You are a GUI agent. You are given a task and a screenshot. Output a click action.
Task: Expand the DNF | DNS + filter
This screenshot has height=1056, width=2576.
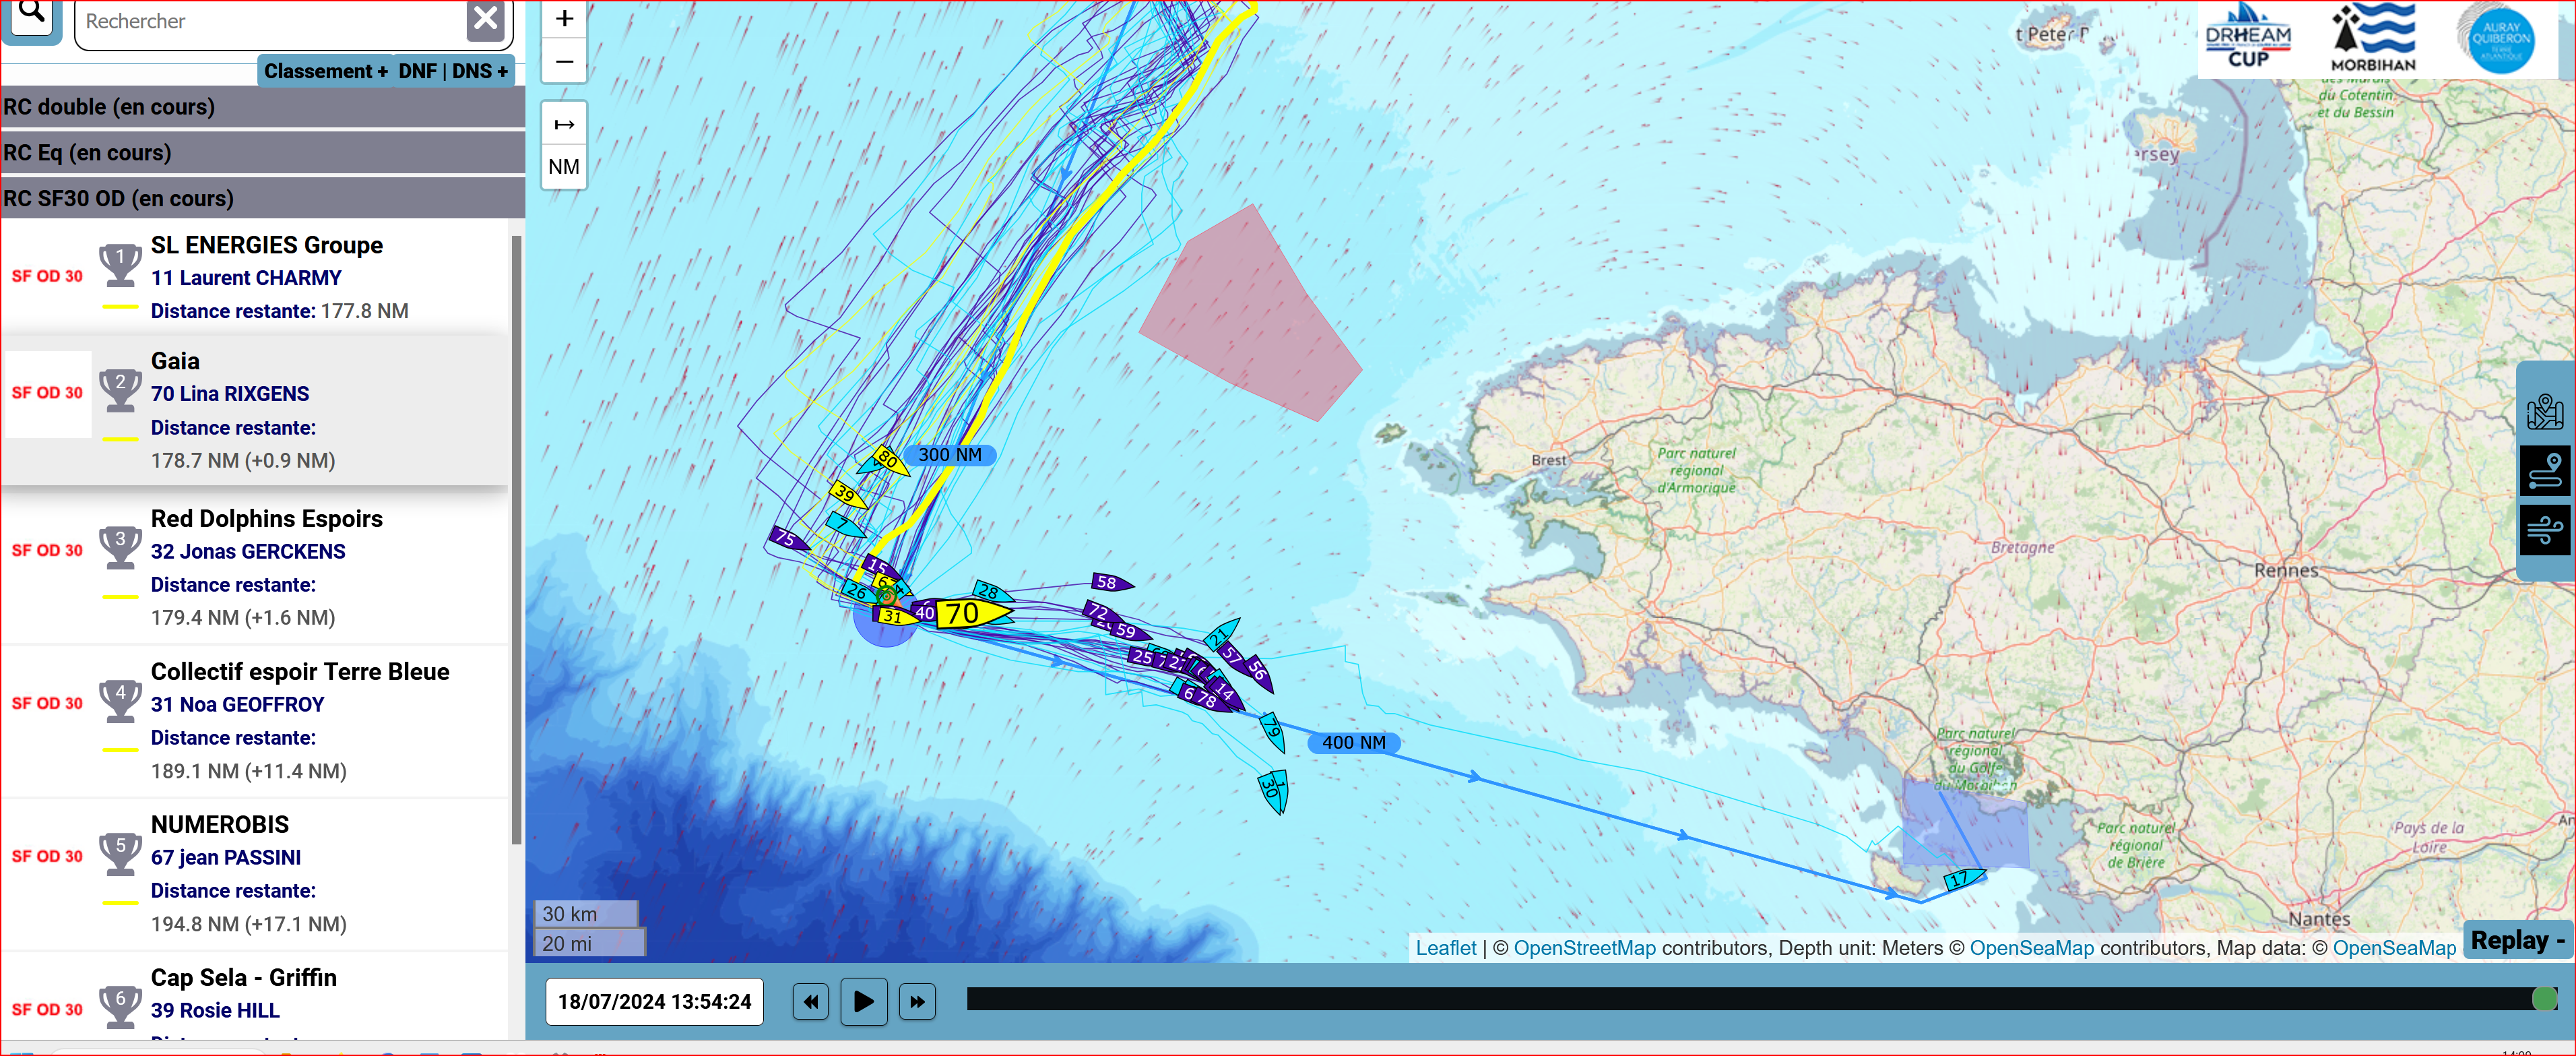tap(453, 71)
